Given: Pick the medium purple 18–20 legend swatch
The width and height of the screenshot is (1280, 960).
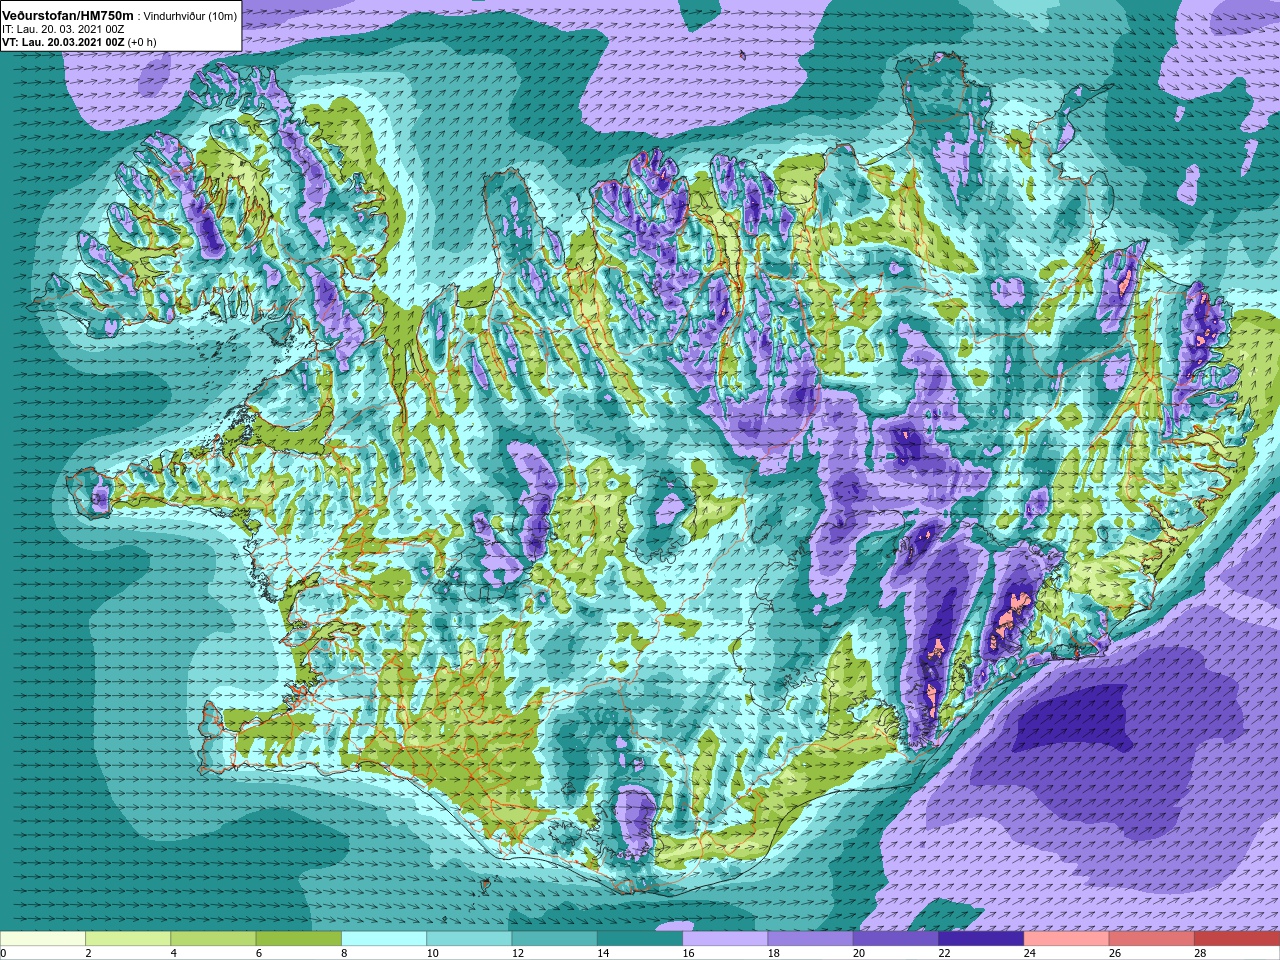Looking at the screenshot, I should click(x=810, y=939).
